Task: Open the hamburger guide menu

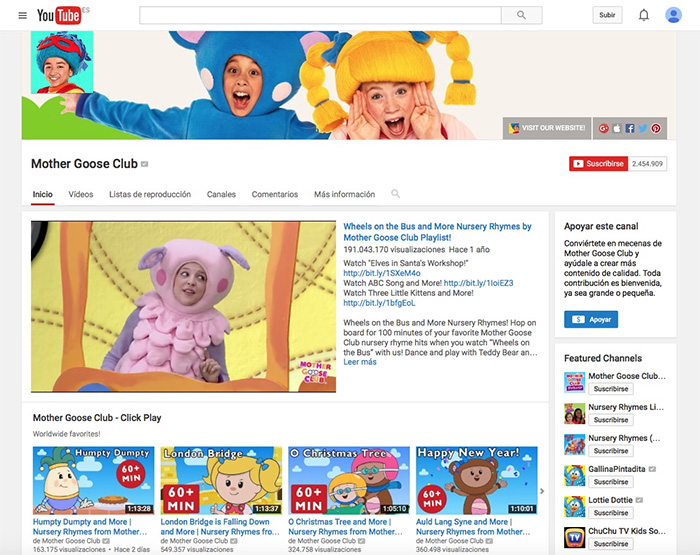Action: point(22,16)
